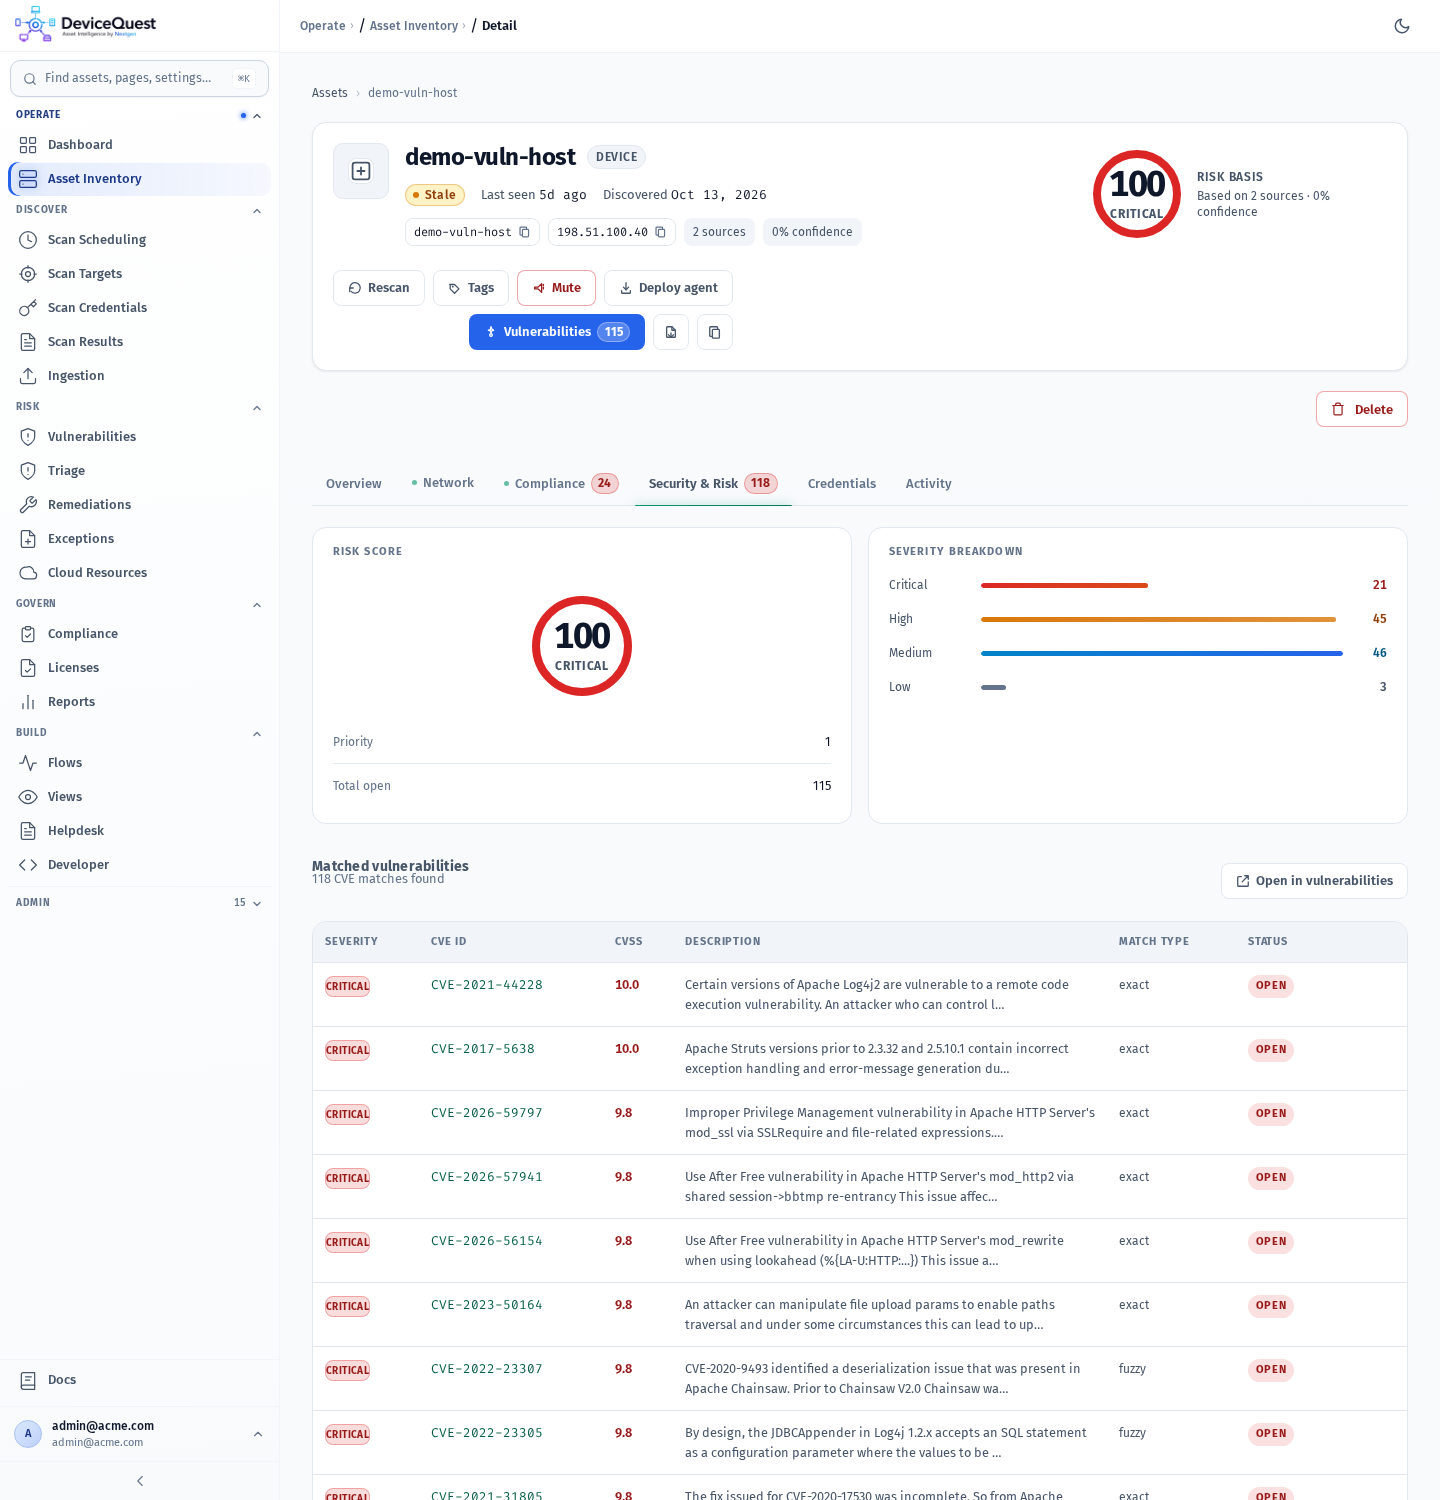Click the Medium severity bar

click(1162, 653)
